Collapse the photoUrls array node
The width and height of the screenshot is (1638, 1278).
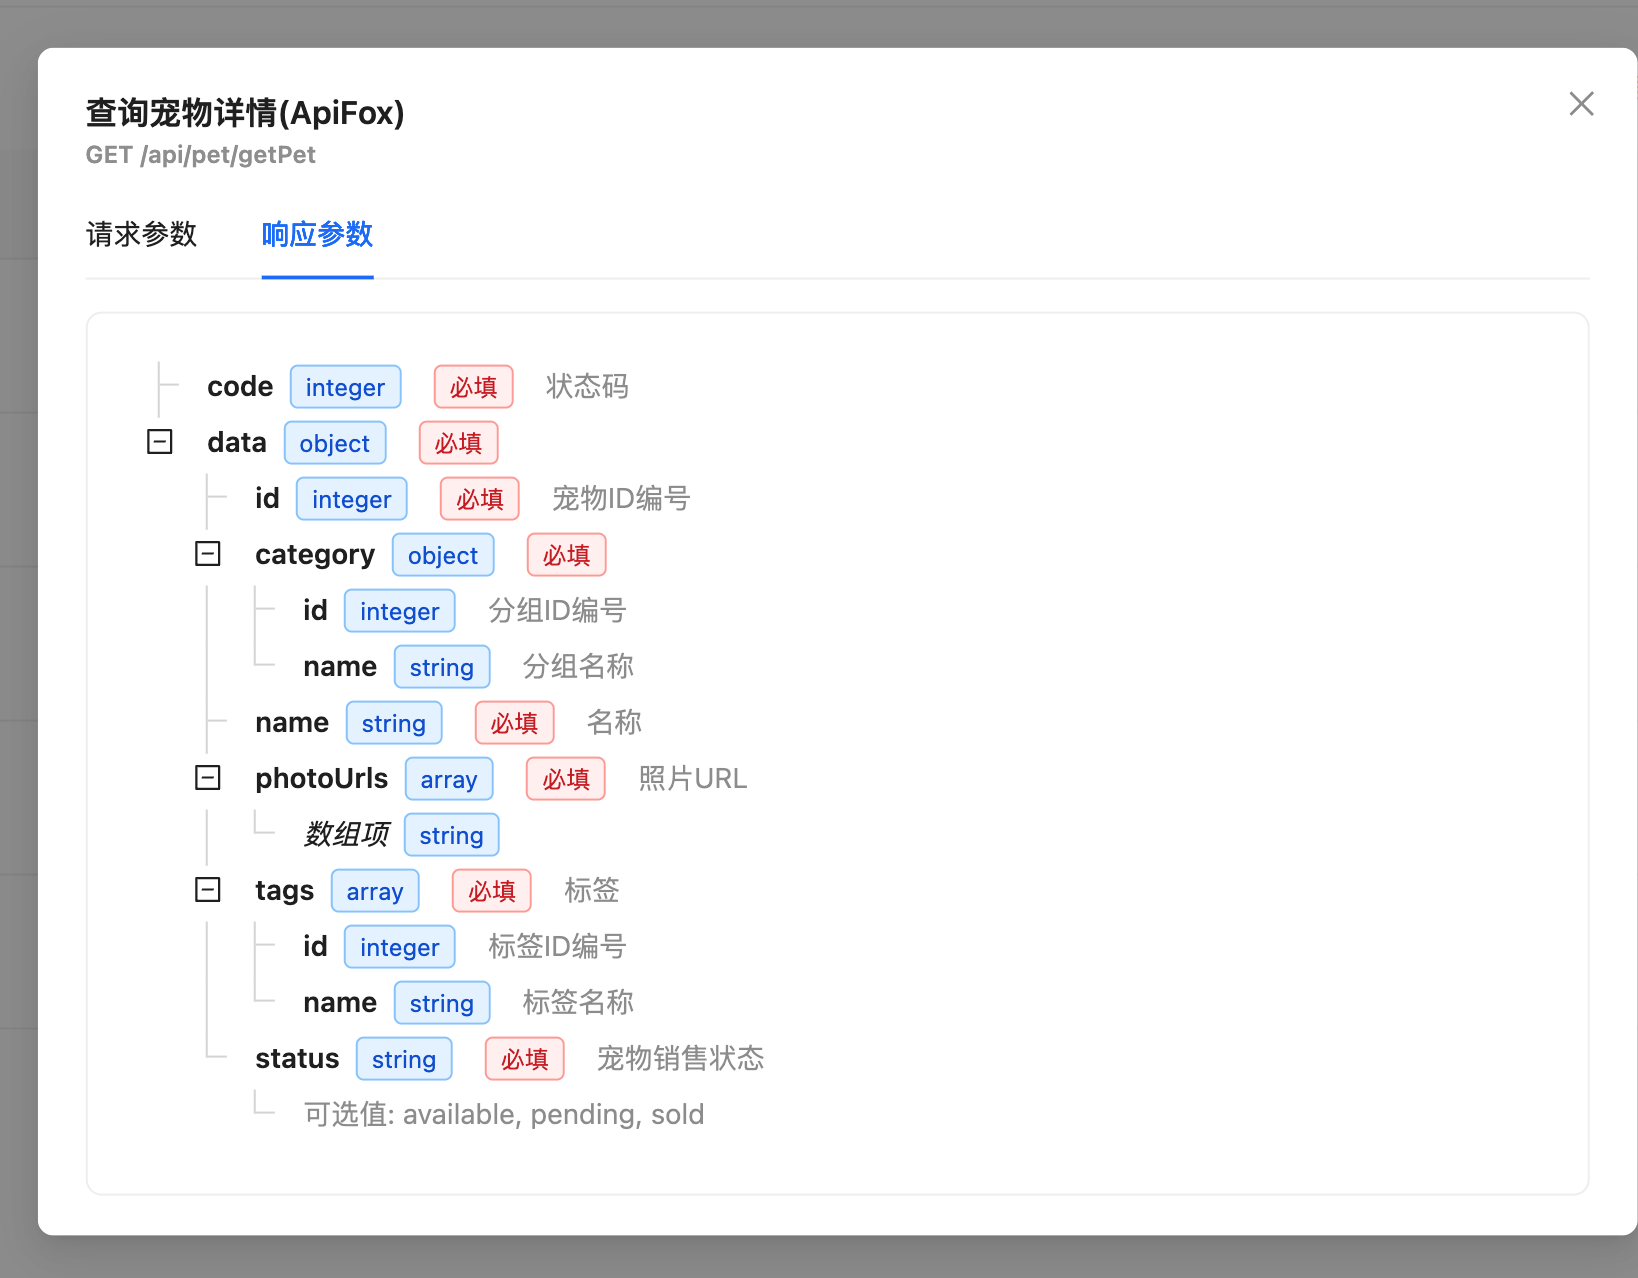point(208,778)
